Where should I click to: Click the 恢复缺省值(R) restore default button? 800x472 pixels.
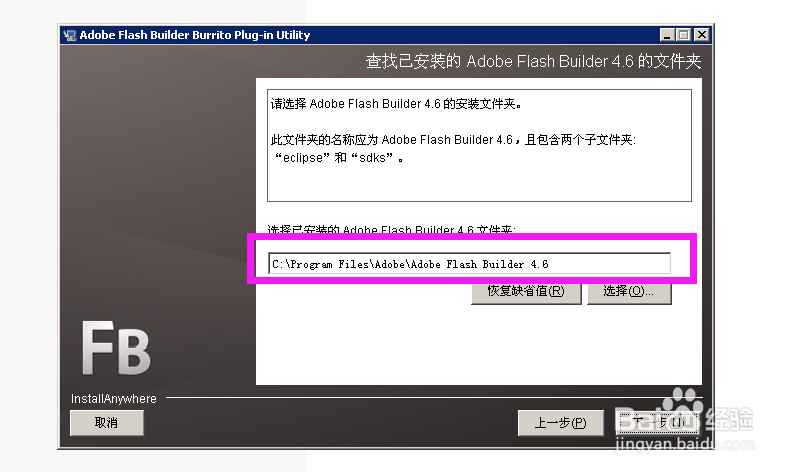(x=526, y=293)
